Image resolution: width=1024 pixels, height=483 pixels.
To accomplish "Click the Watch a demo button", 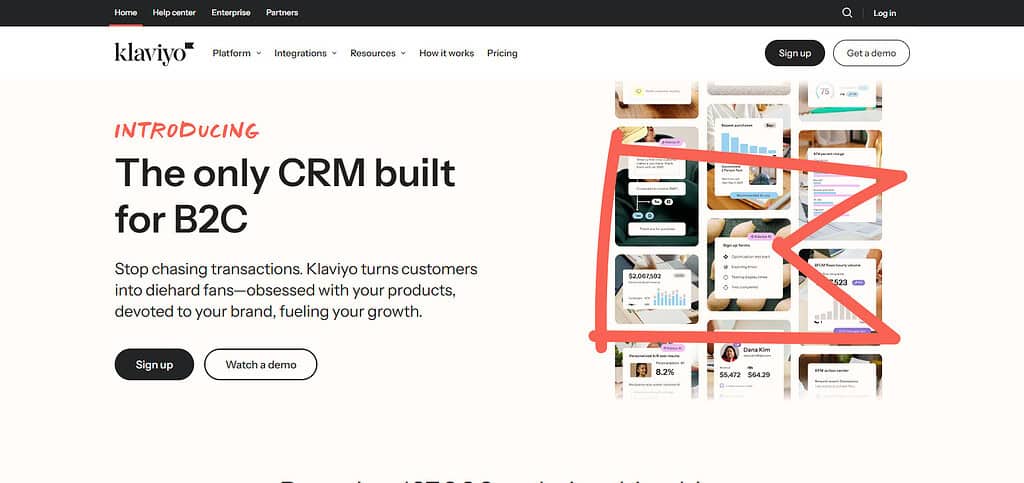I will point(261,364).
